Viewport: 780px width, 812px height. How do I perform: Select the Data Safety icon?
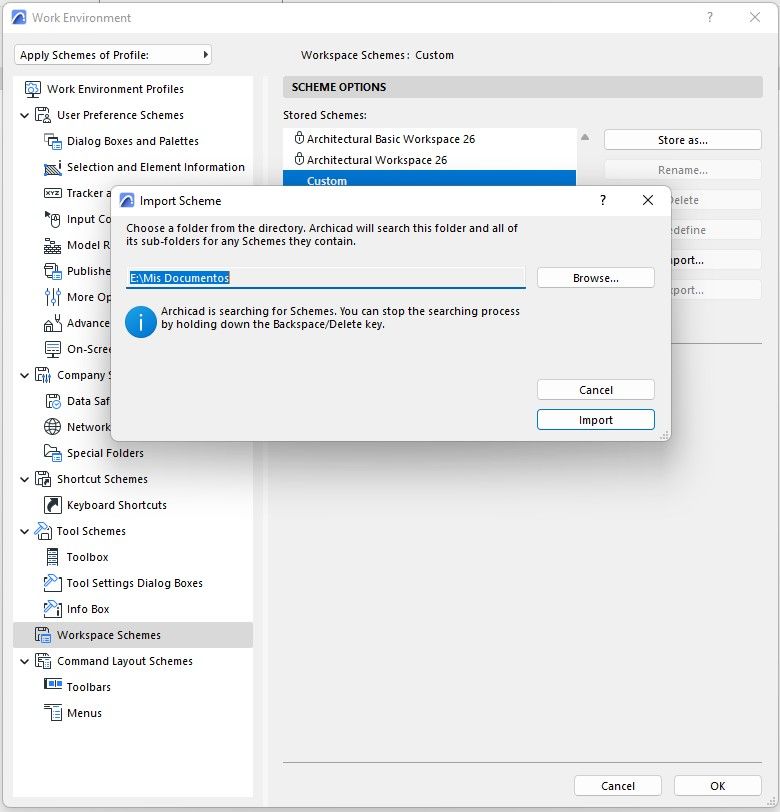tap(53, 401)
